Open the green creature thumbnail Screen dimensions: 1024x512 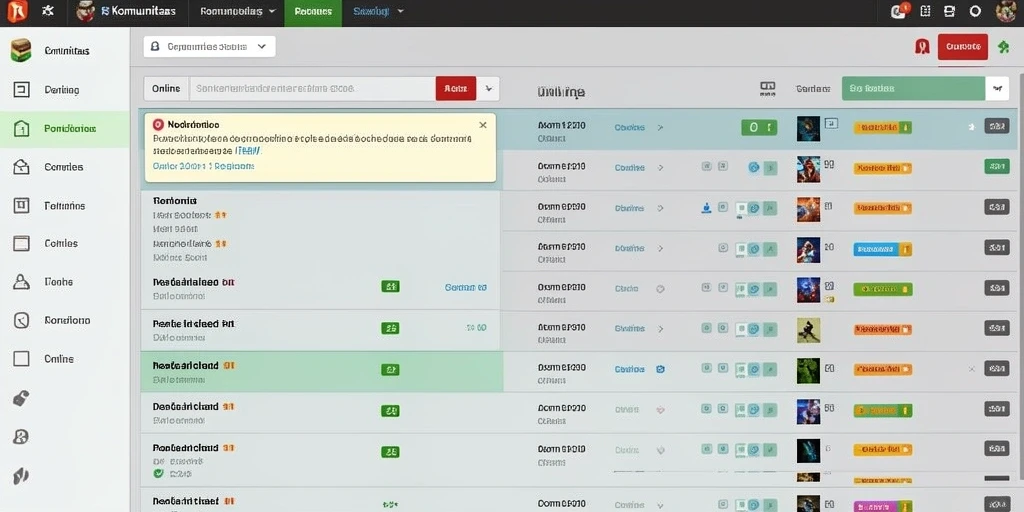808,371
